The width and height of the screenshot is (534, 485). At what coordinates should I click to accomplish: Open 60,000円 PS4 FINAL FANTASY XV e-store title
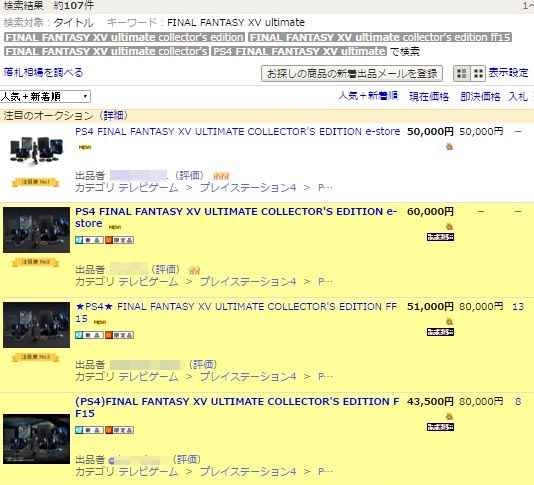coord(236,217)
